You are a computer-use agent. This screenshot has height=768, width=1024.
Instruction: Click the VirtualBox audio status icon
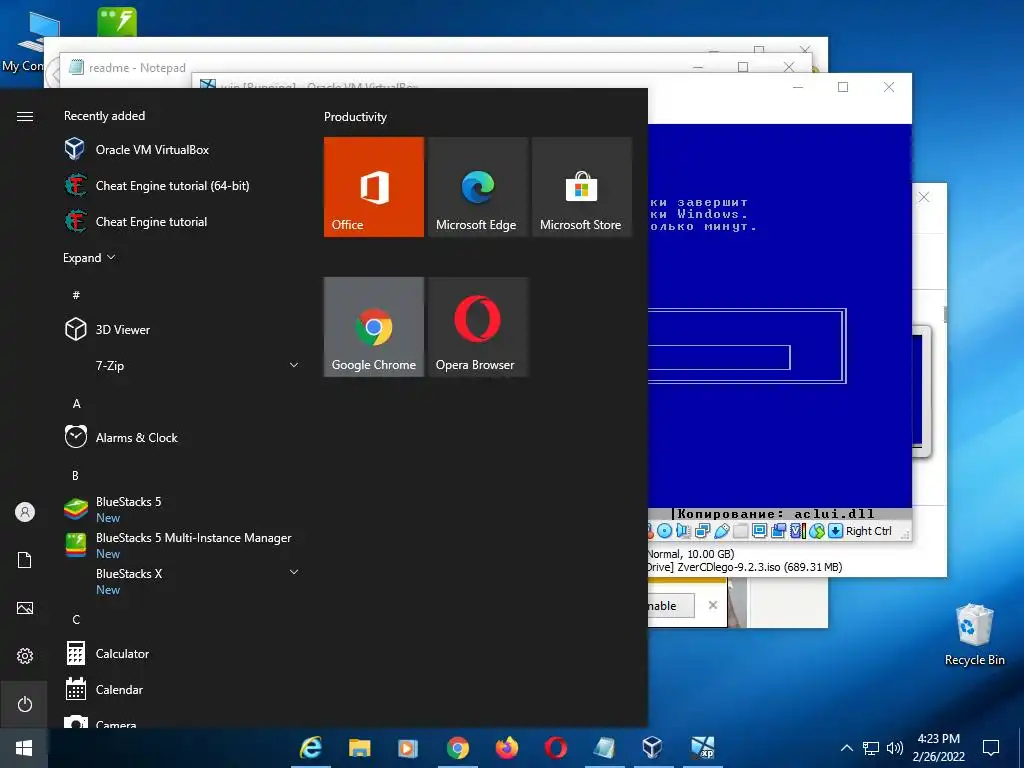click(683, 531)
